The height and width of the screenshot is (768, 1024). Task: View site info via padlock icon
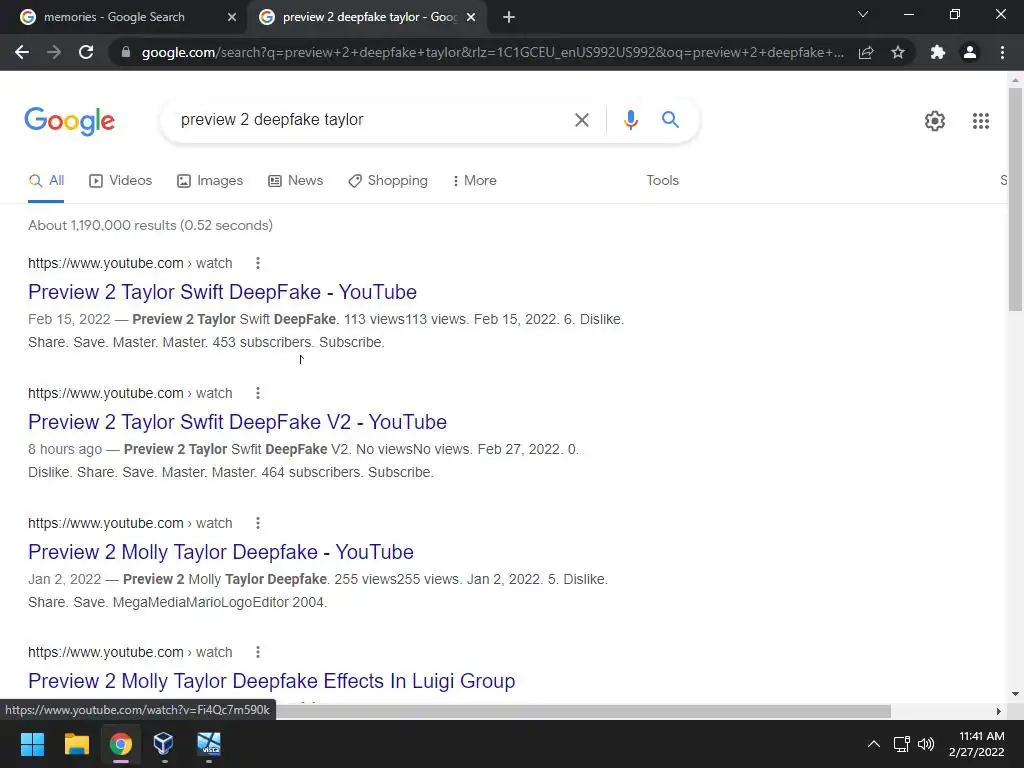pyautogui.click(x=126, y=52)
